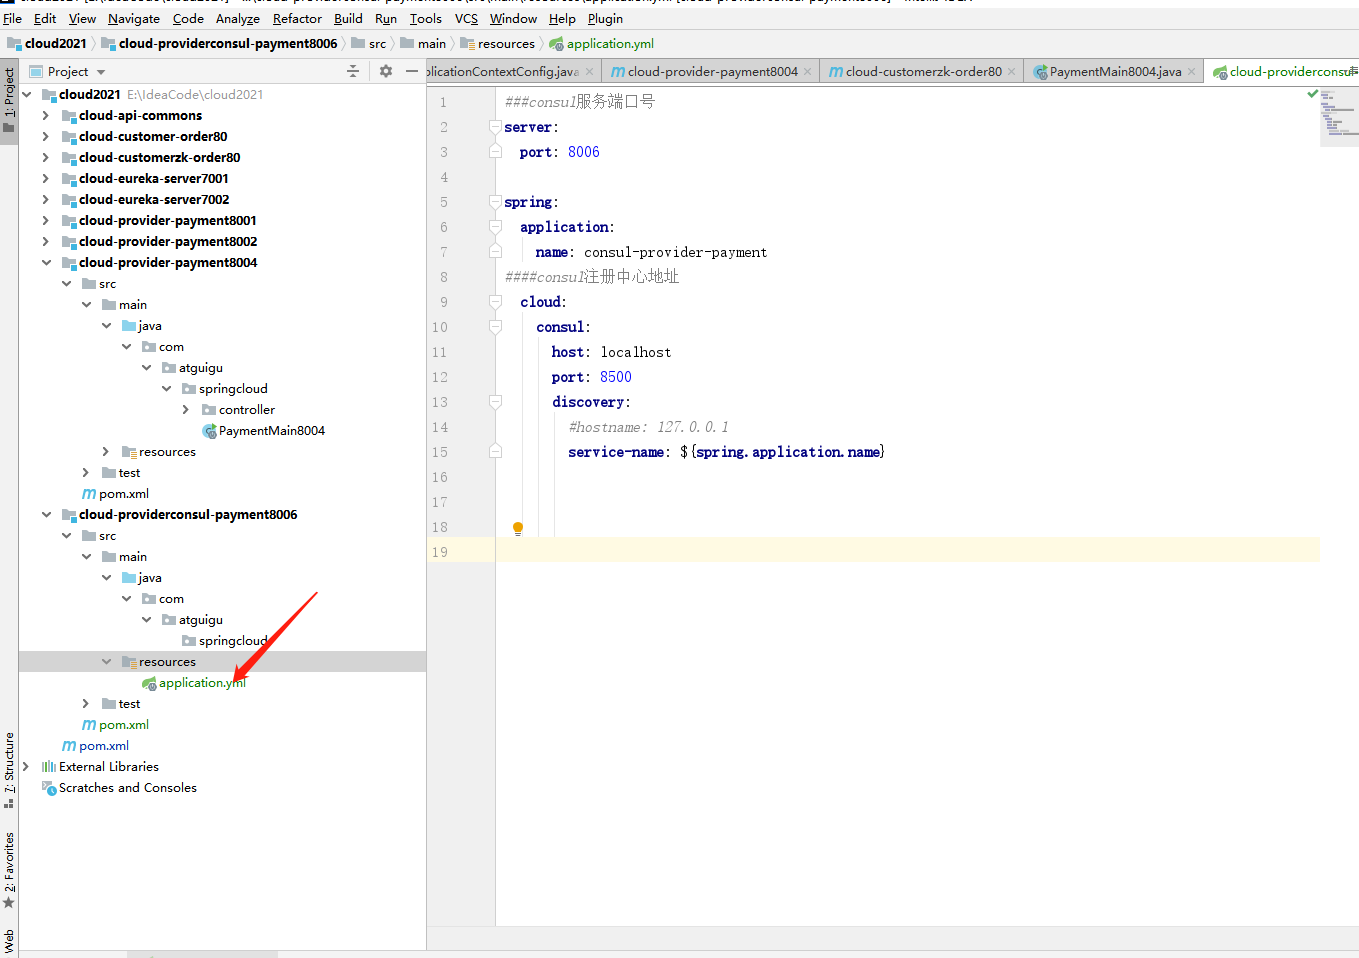Switch to cloud-customerzk-order80 editor tab
This screenshot has width=1359, height=958.
pos(923,71)
